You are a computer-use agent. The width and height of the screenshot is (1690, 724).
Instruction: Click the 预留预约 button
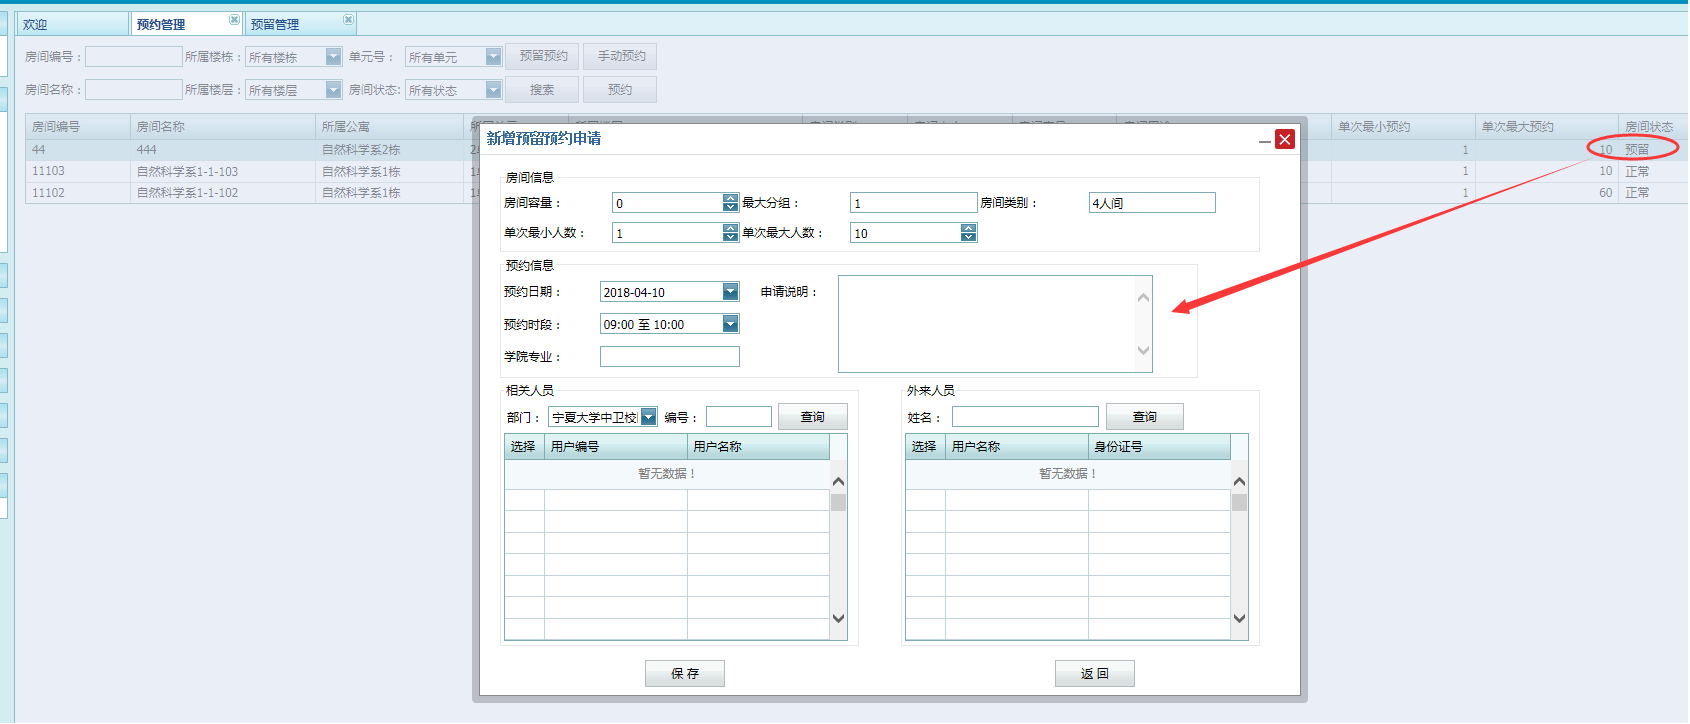[x=543, y=56]
